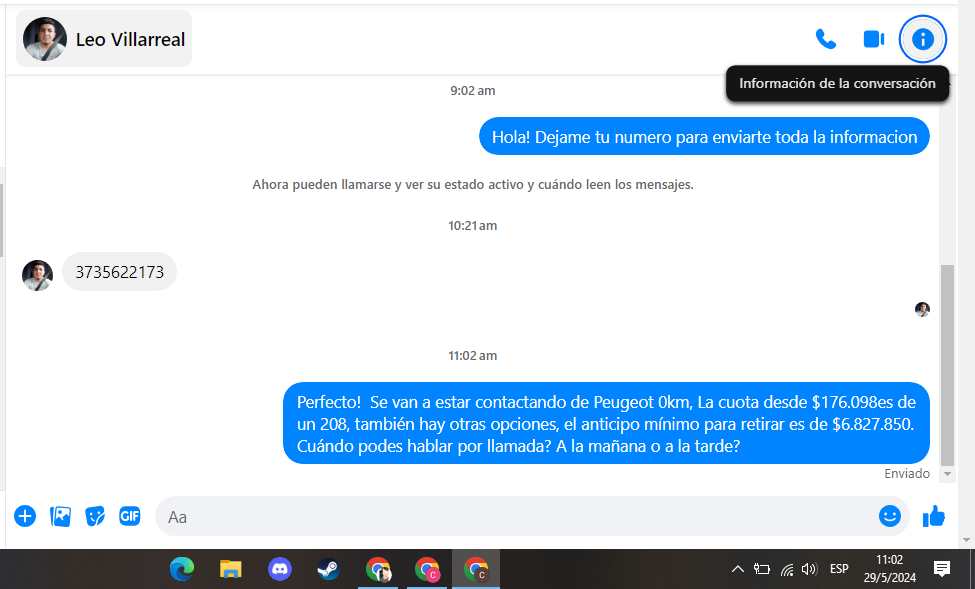
Task: Click the 11:02 am chat timestamp
Action: (x=473, y=356)
